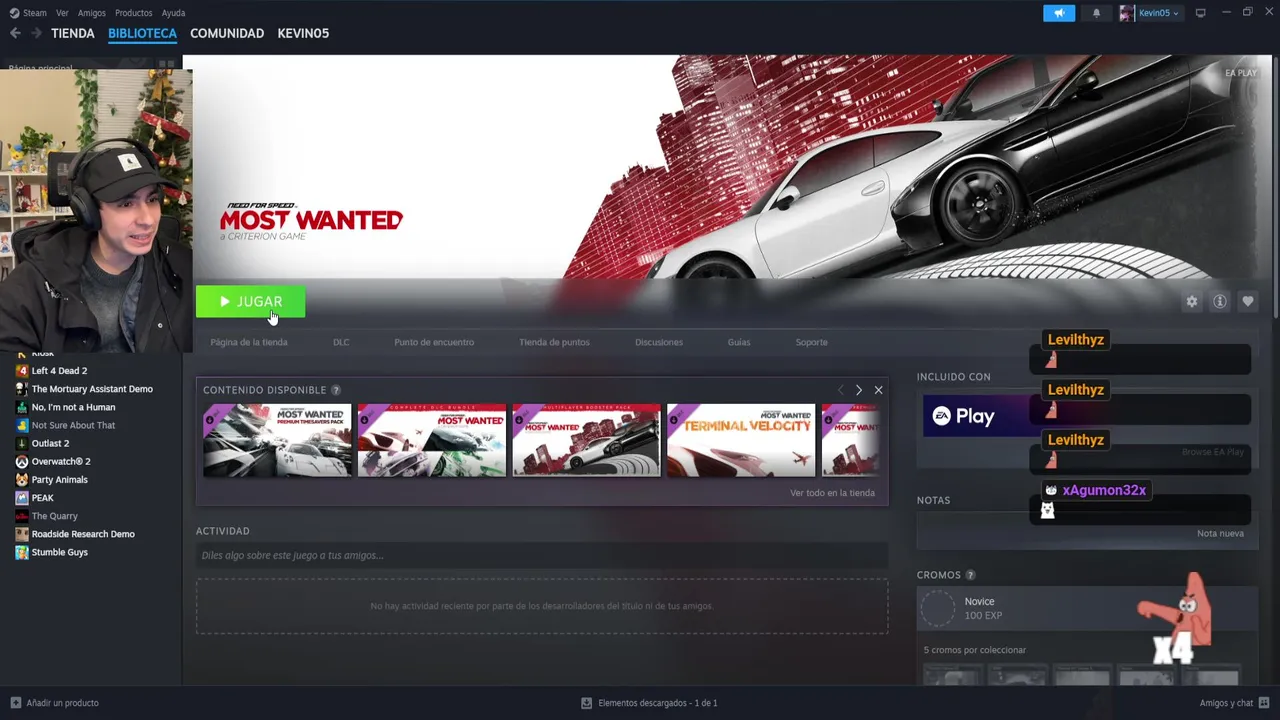The image size is (1280, 720).
Task: Switch to the TIENDA tab
Action: click(73, 33)
